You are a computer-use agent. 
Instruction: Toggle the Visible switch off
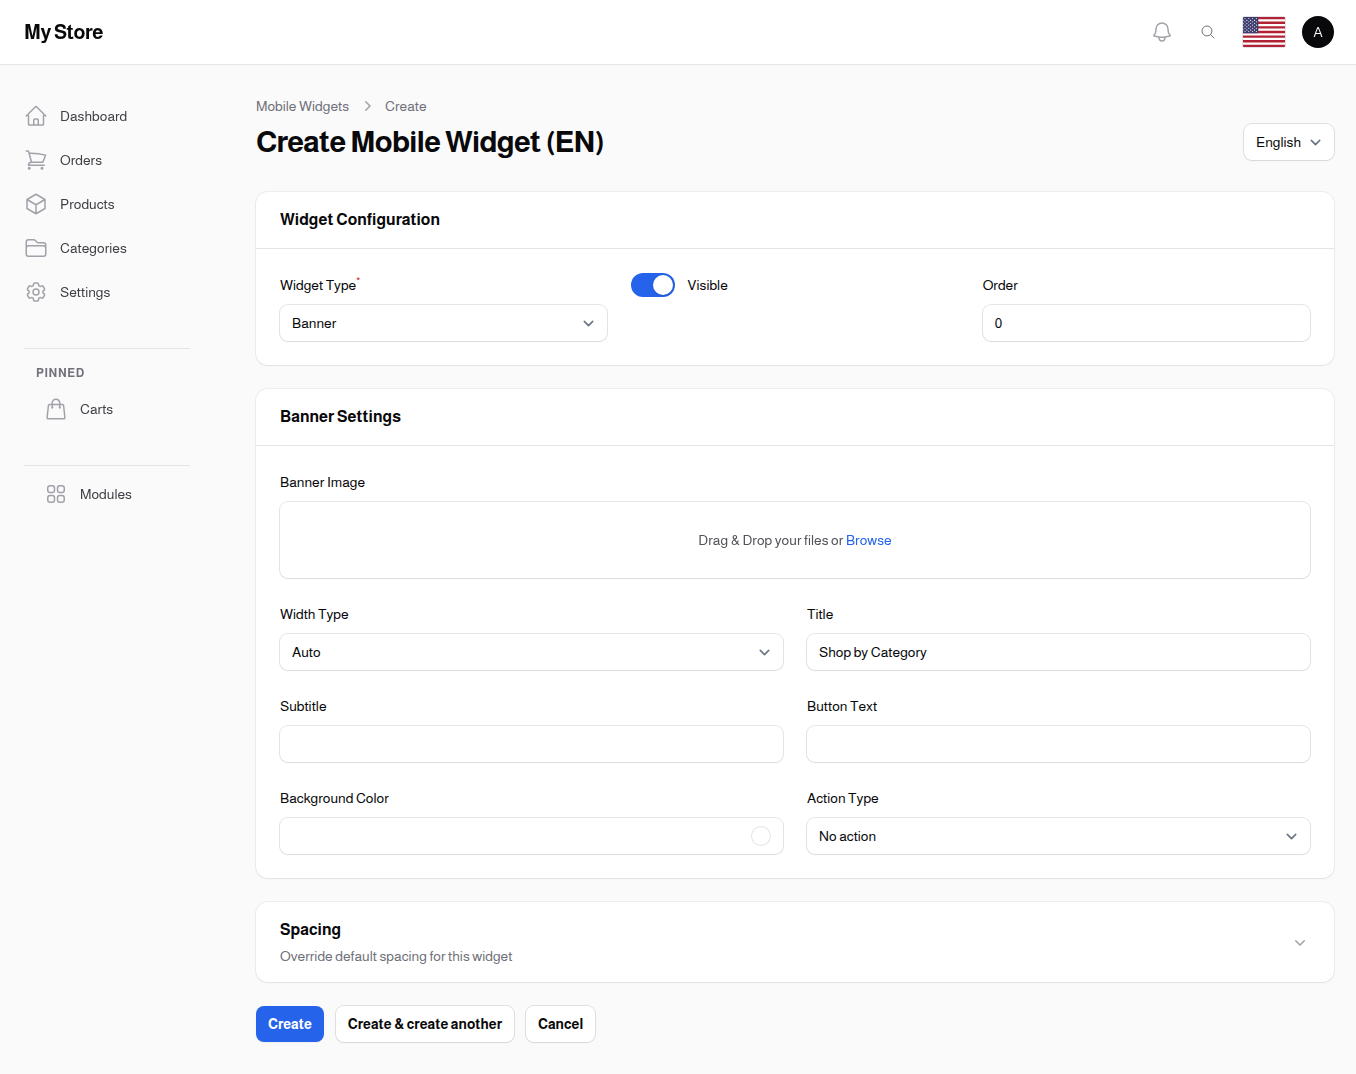tap(652, 285)
